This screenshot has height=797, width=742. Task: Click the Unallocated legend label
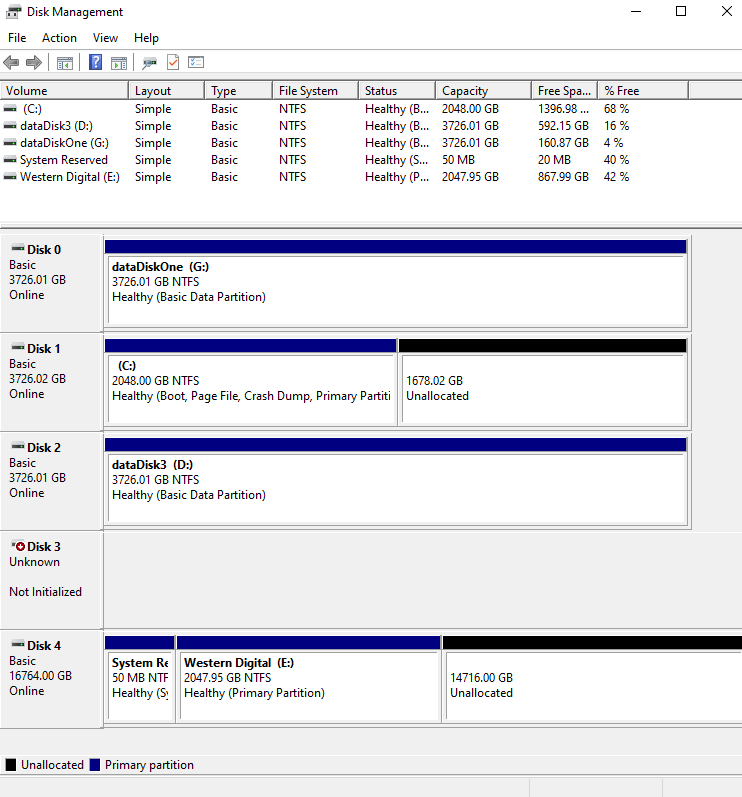52,764
